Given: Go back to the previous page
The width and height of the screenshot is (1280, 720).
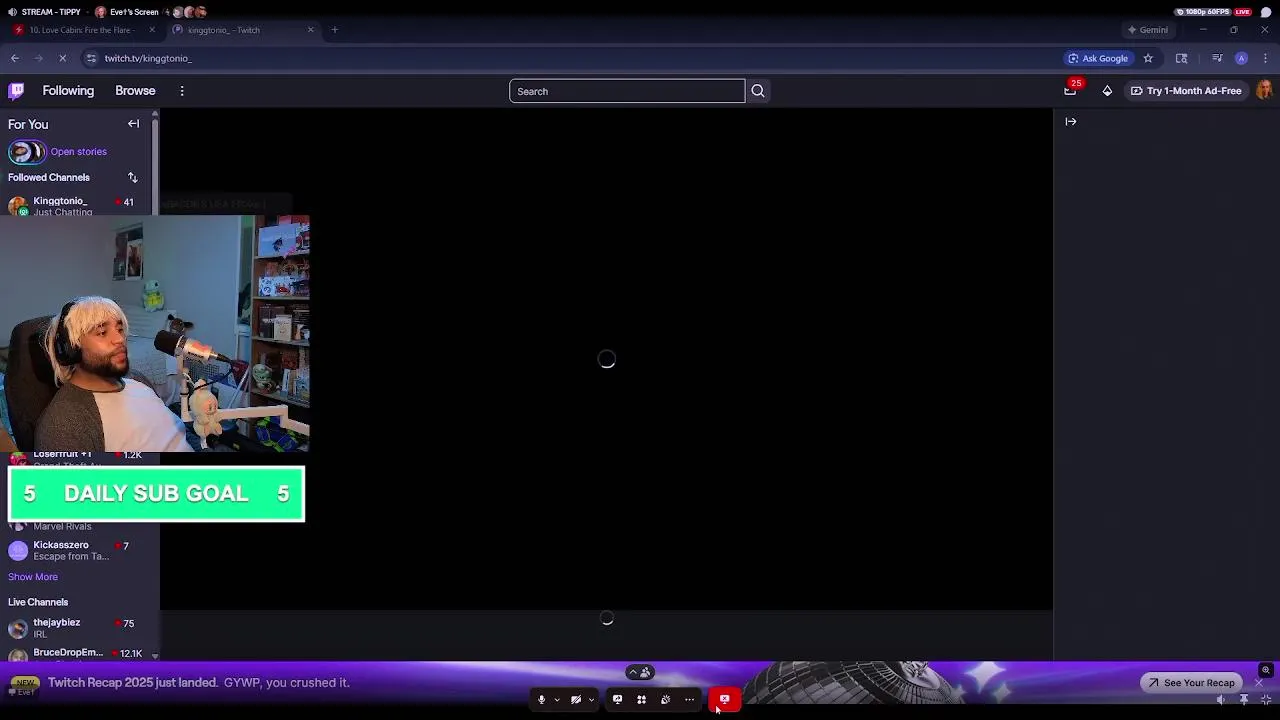Looking at the screenshot, I should pyautogui.click(x=15, y=58).
